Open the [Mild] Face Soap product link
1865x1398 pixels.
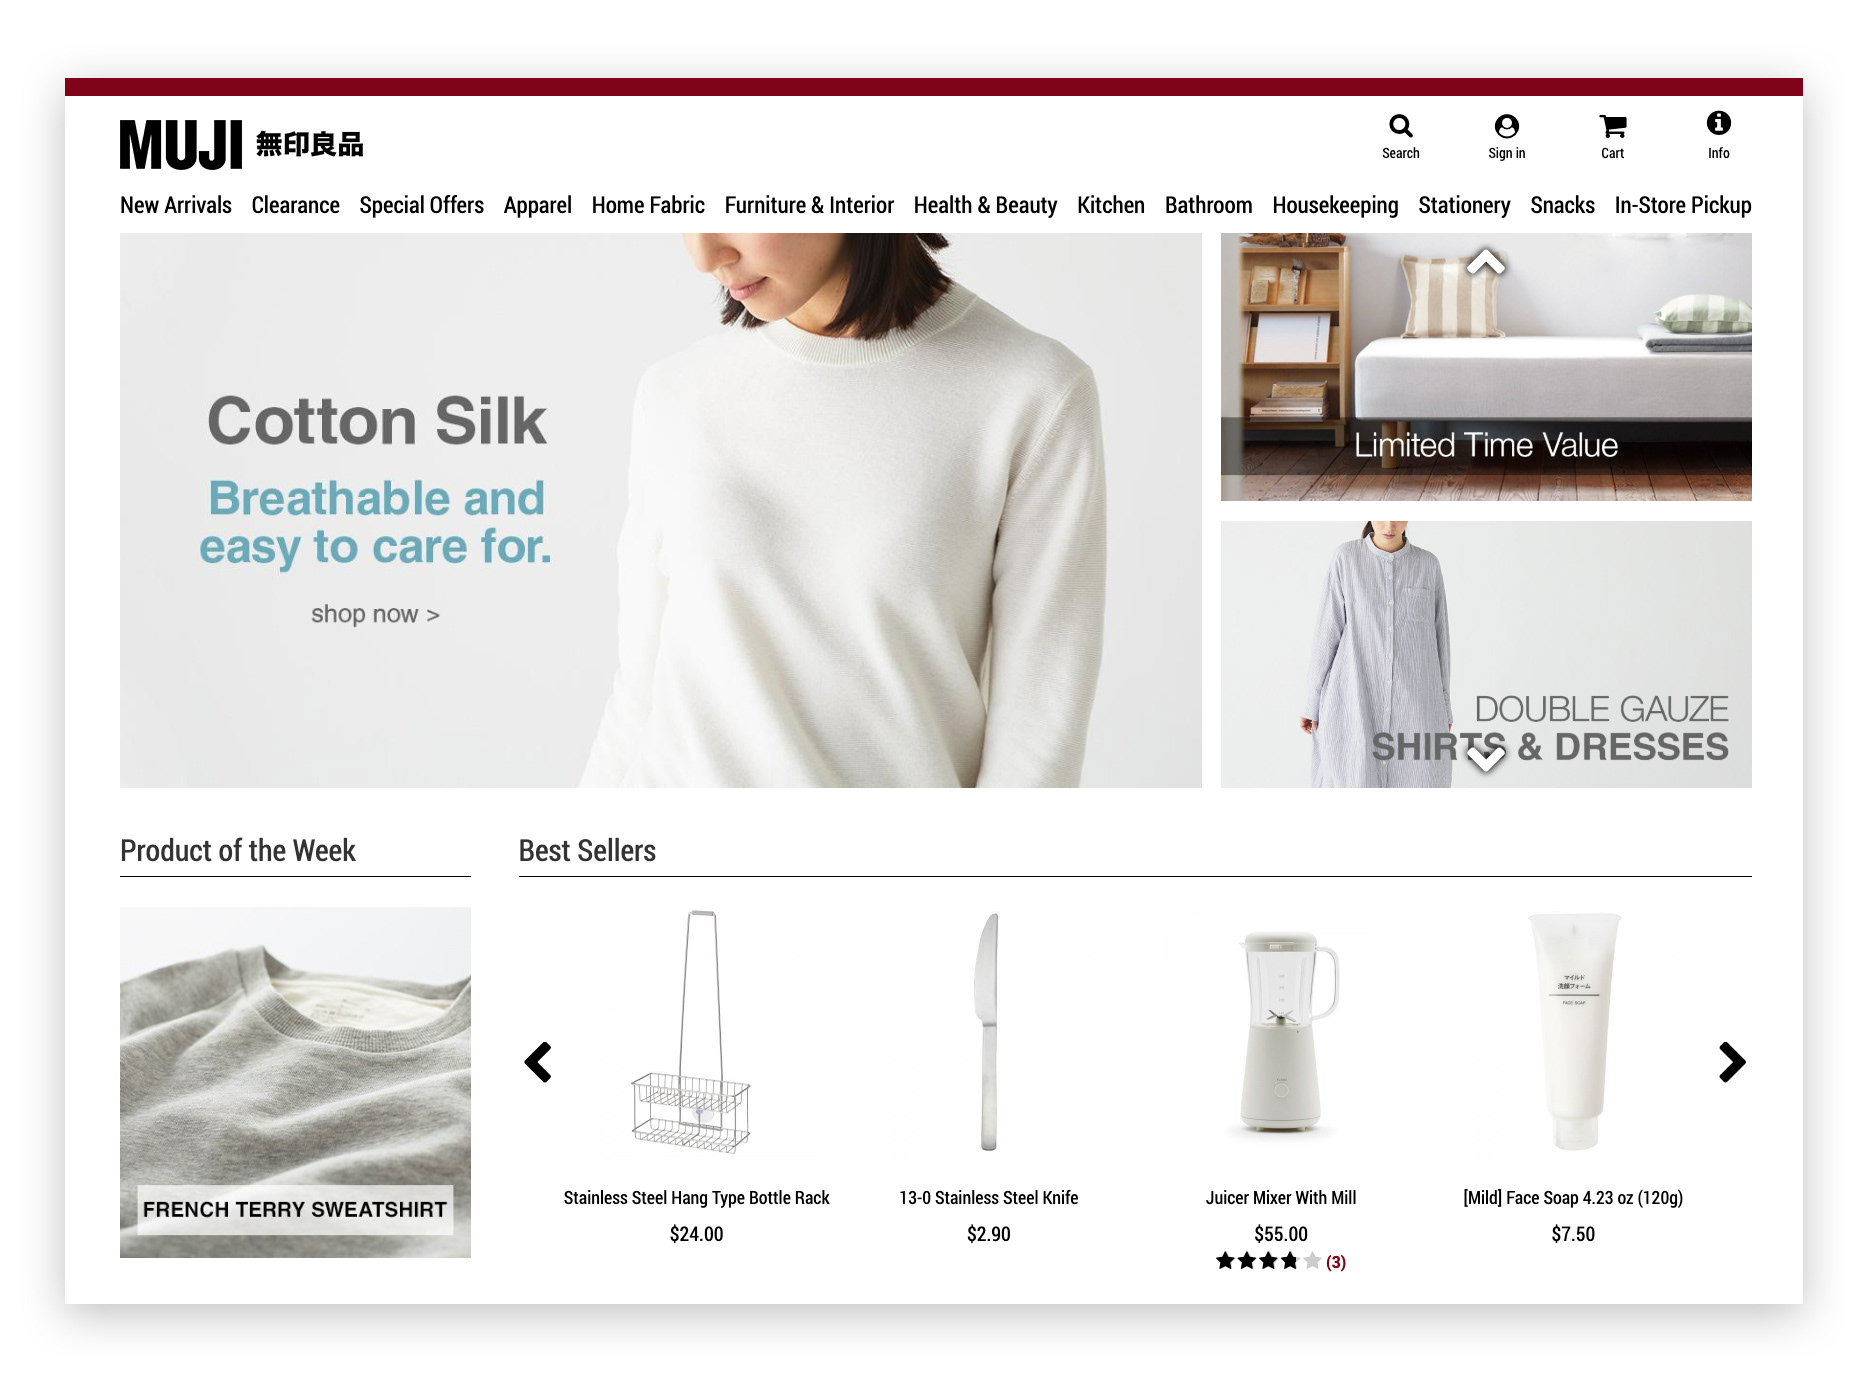pyautogui.click(x=1573, y=1198)
